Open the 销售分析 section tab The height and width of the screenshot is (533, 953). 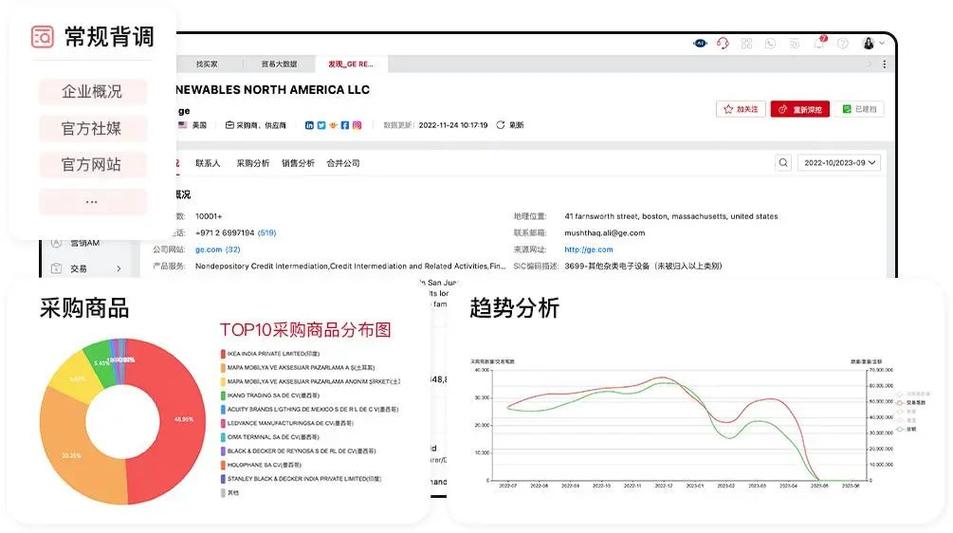click(x=298, y=163)
